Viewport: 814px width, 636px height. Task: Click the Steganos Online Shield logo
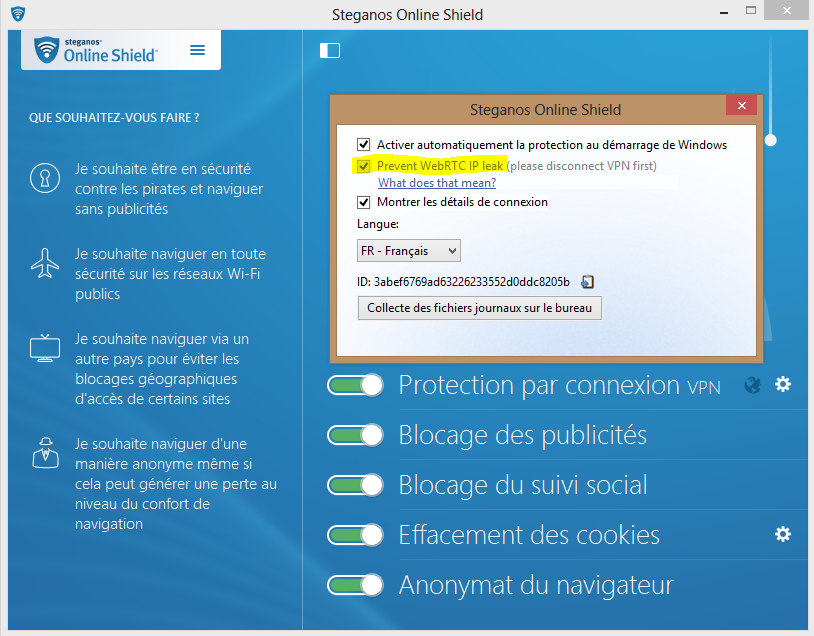[x=96, y=50]
